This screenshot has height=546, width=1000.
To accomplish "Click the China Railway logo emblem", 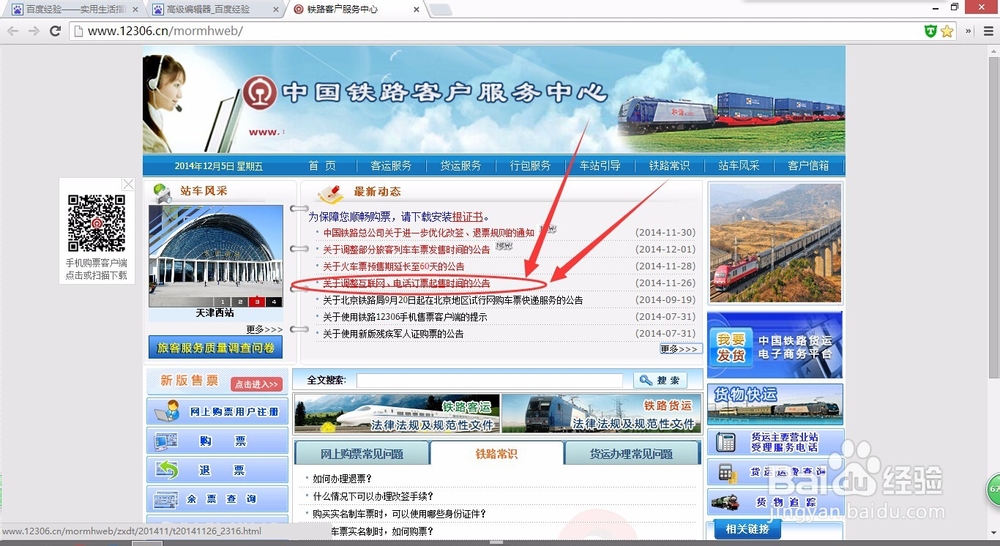I will [x=260, y=92].
